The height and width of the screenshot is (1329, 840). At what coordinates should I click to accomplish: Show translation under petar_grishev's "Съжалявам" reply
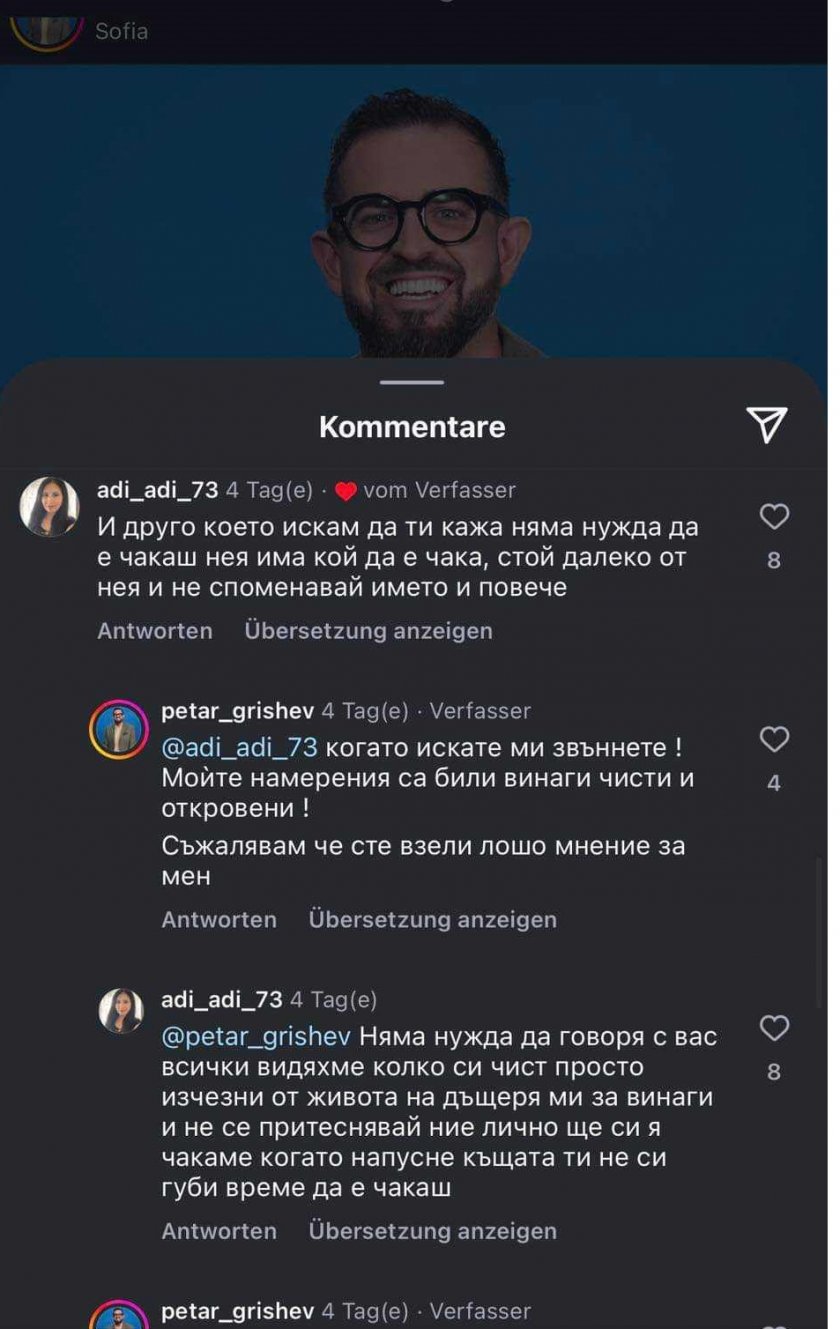[x=432, y=919]
